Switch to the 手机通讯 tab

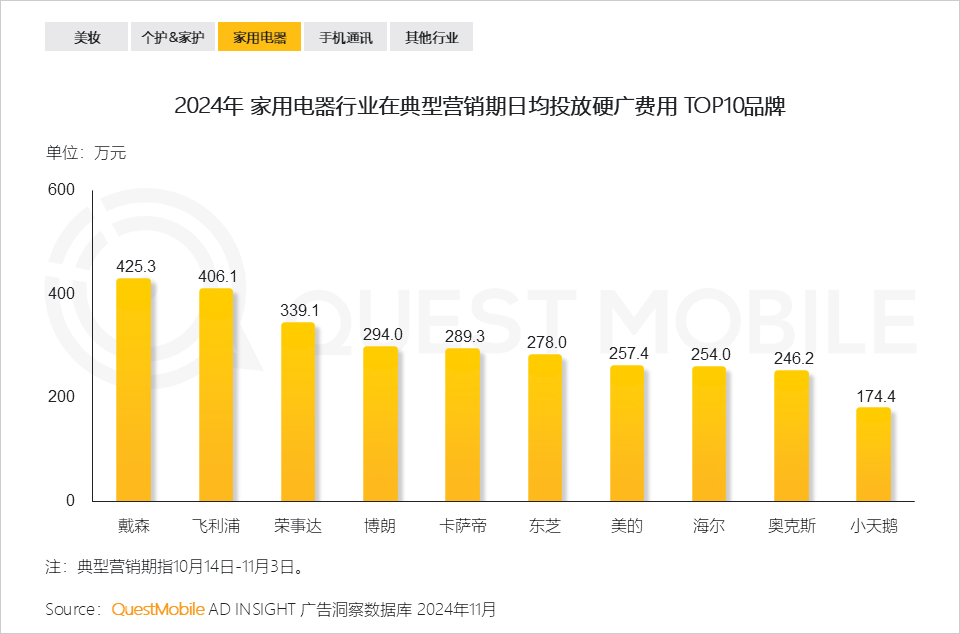pos(345,37)
